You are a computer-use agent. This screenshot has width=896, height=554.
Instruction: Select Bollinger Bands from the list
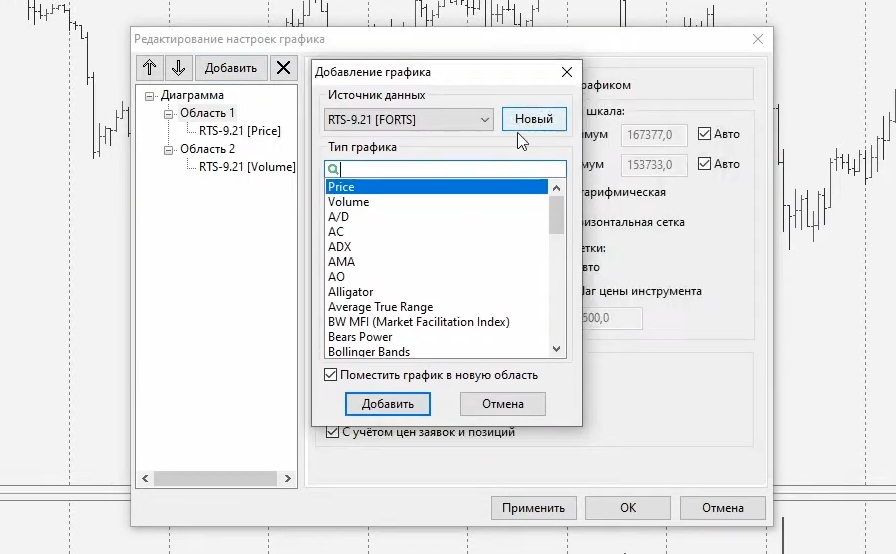pos(369,352)
